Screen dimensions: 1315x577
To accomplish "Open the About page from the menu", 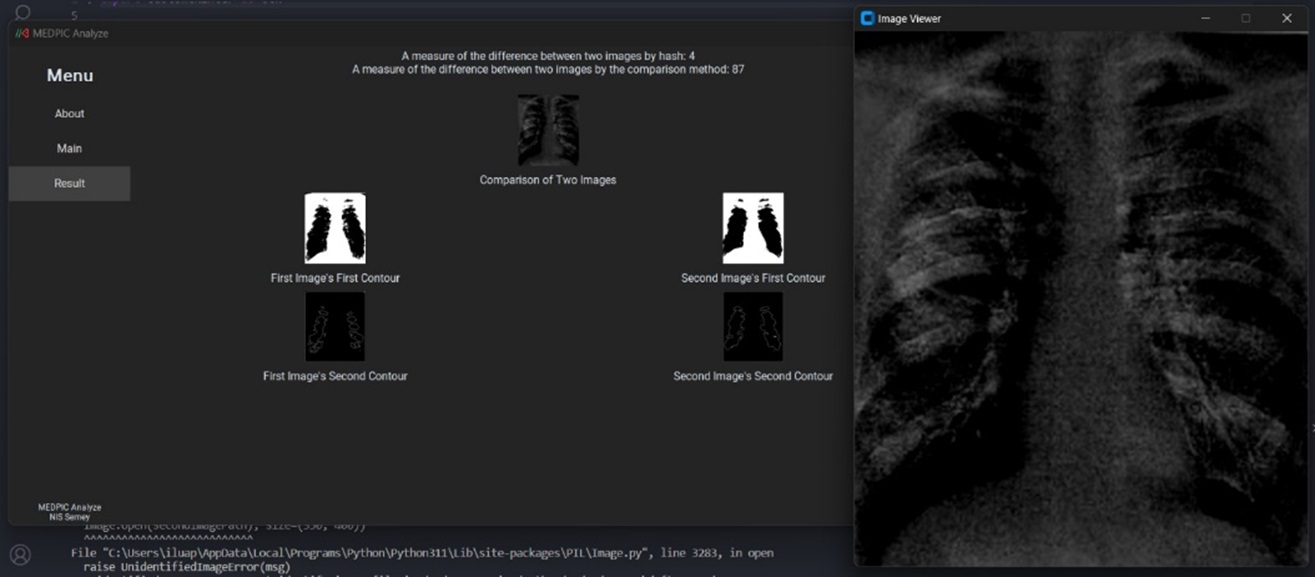I will click(x=69, y=114).
